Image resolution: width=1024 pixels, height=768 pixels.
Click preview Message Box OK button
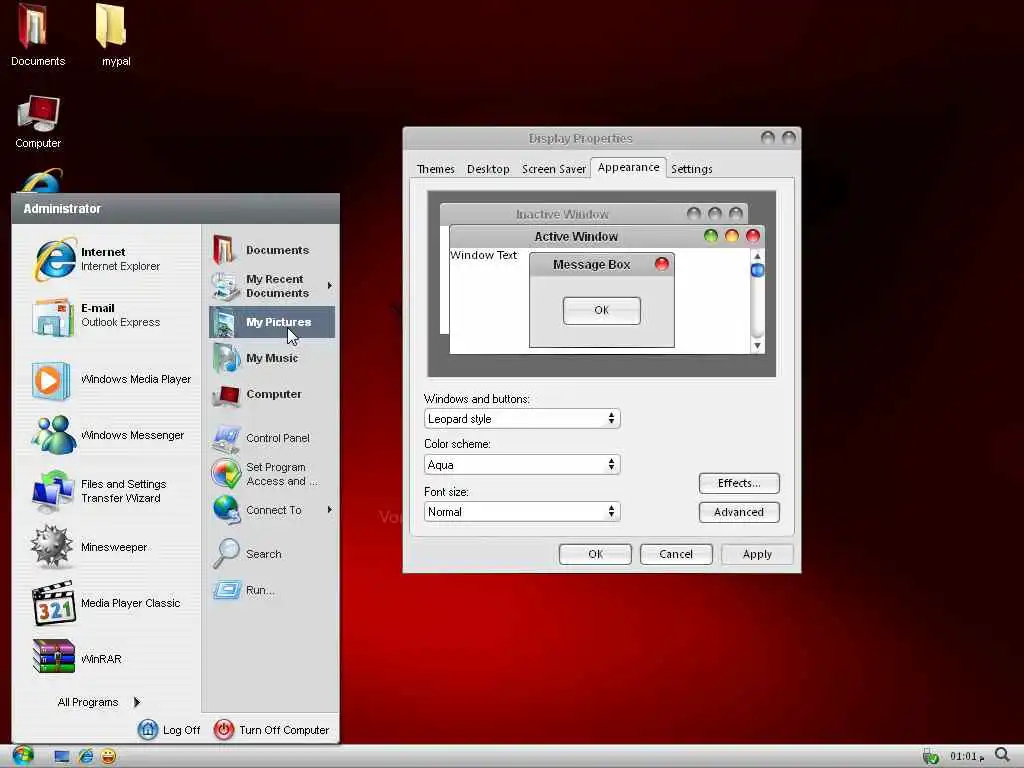pyautogui.click(x=601, y=310)
